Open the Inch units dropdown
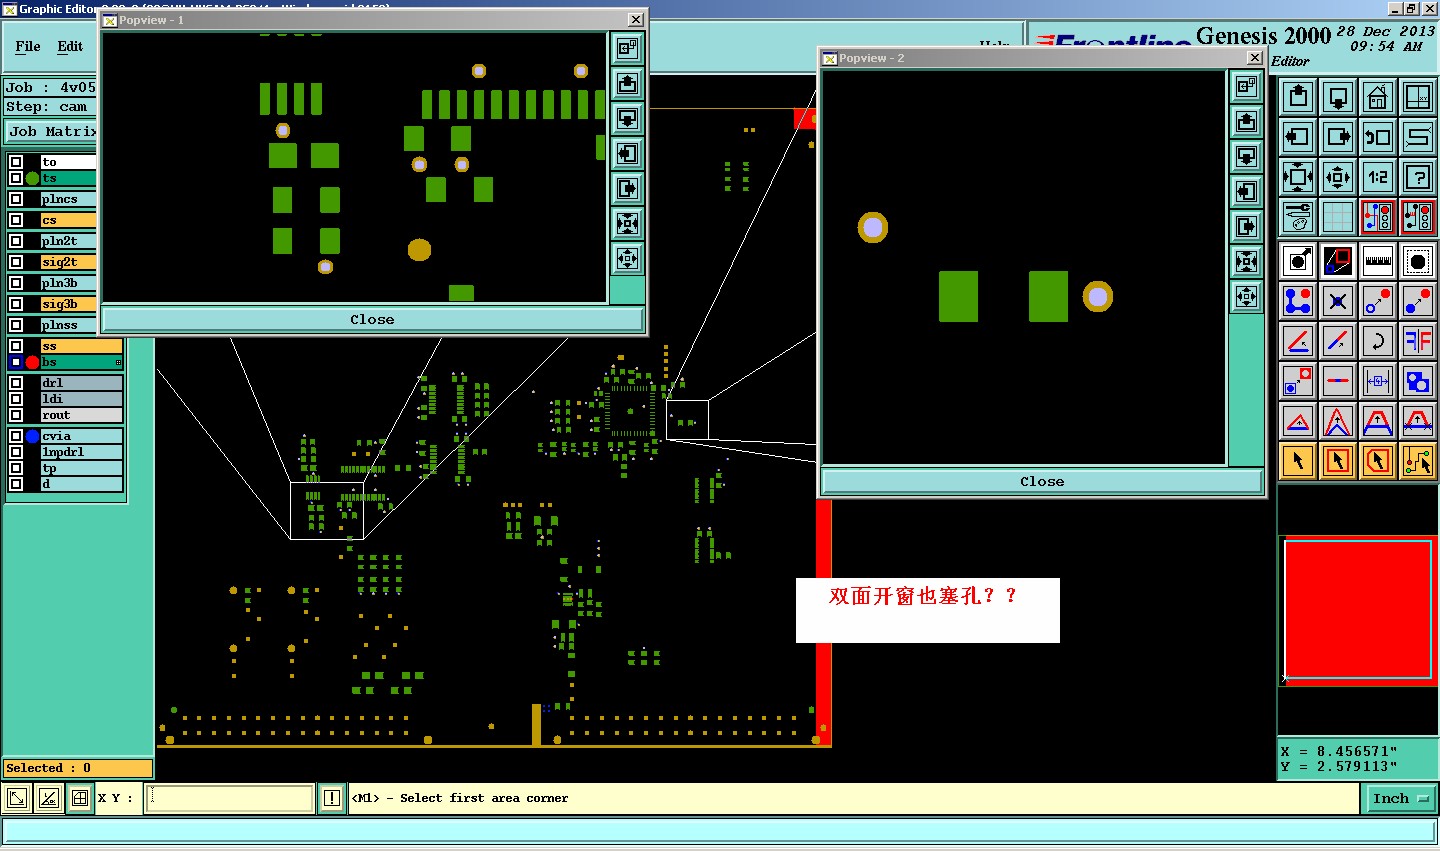This screenshot has width=1440, height=851. pos(1400,798)
